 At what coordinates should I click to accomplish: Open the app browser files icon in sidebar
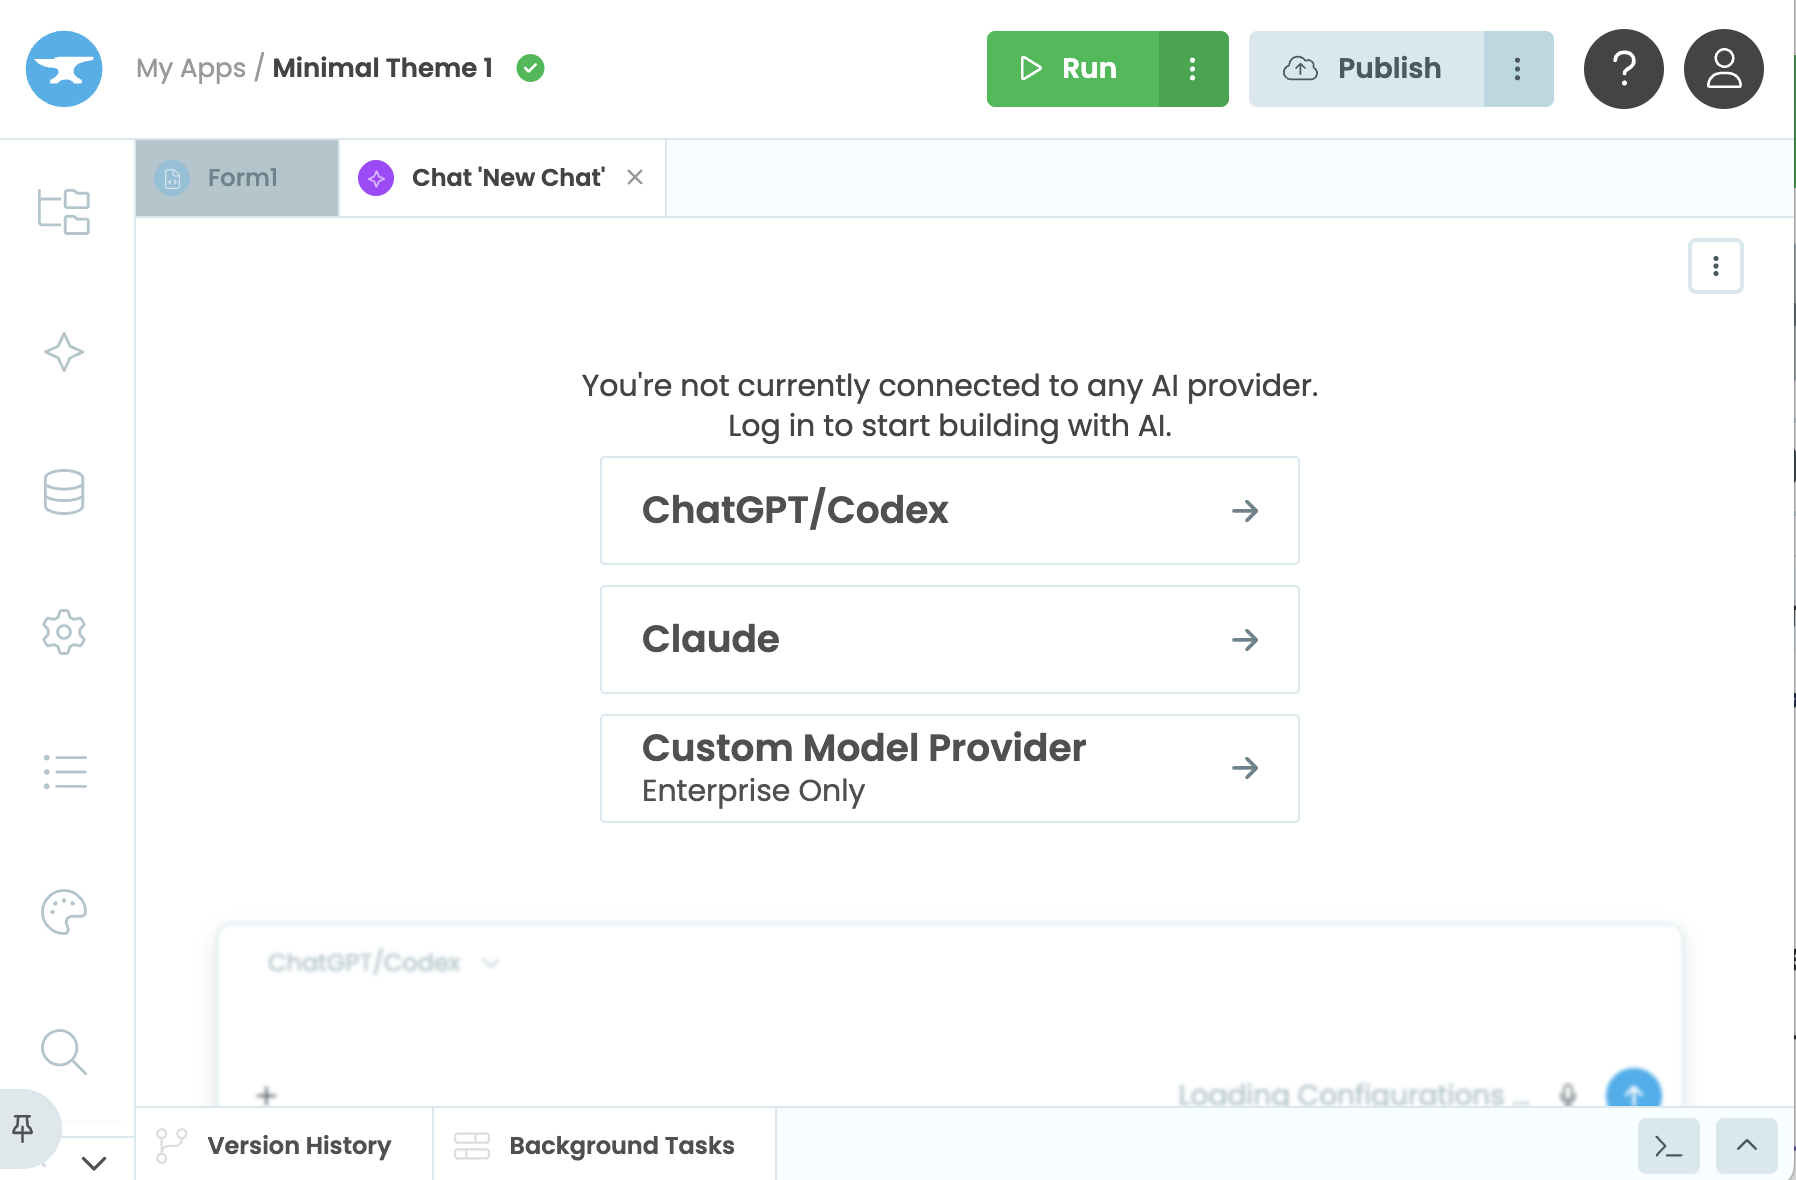[x=64, y=212]
